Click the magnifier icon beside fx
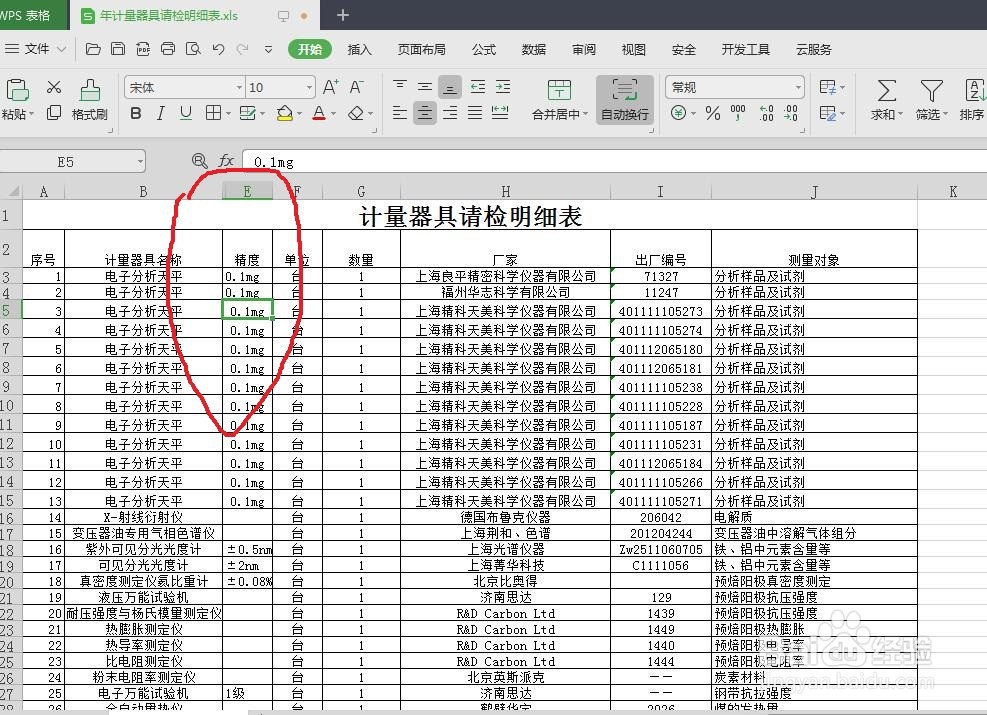This screenshot has width=987, height=715. click(200, 161)
